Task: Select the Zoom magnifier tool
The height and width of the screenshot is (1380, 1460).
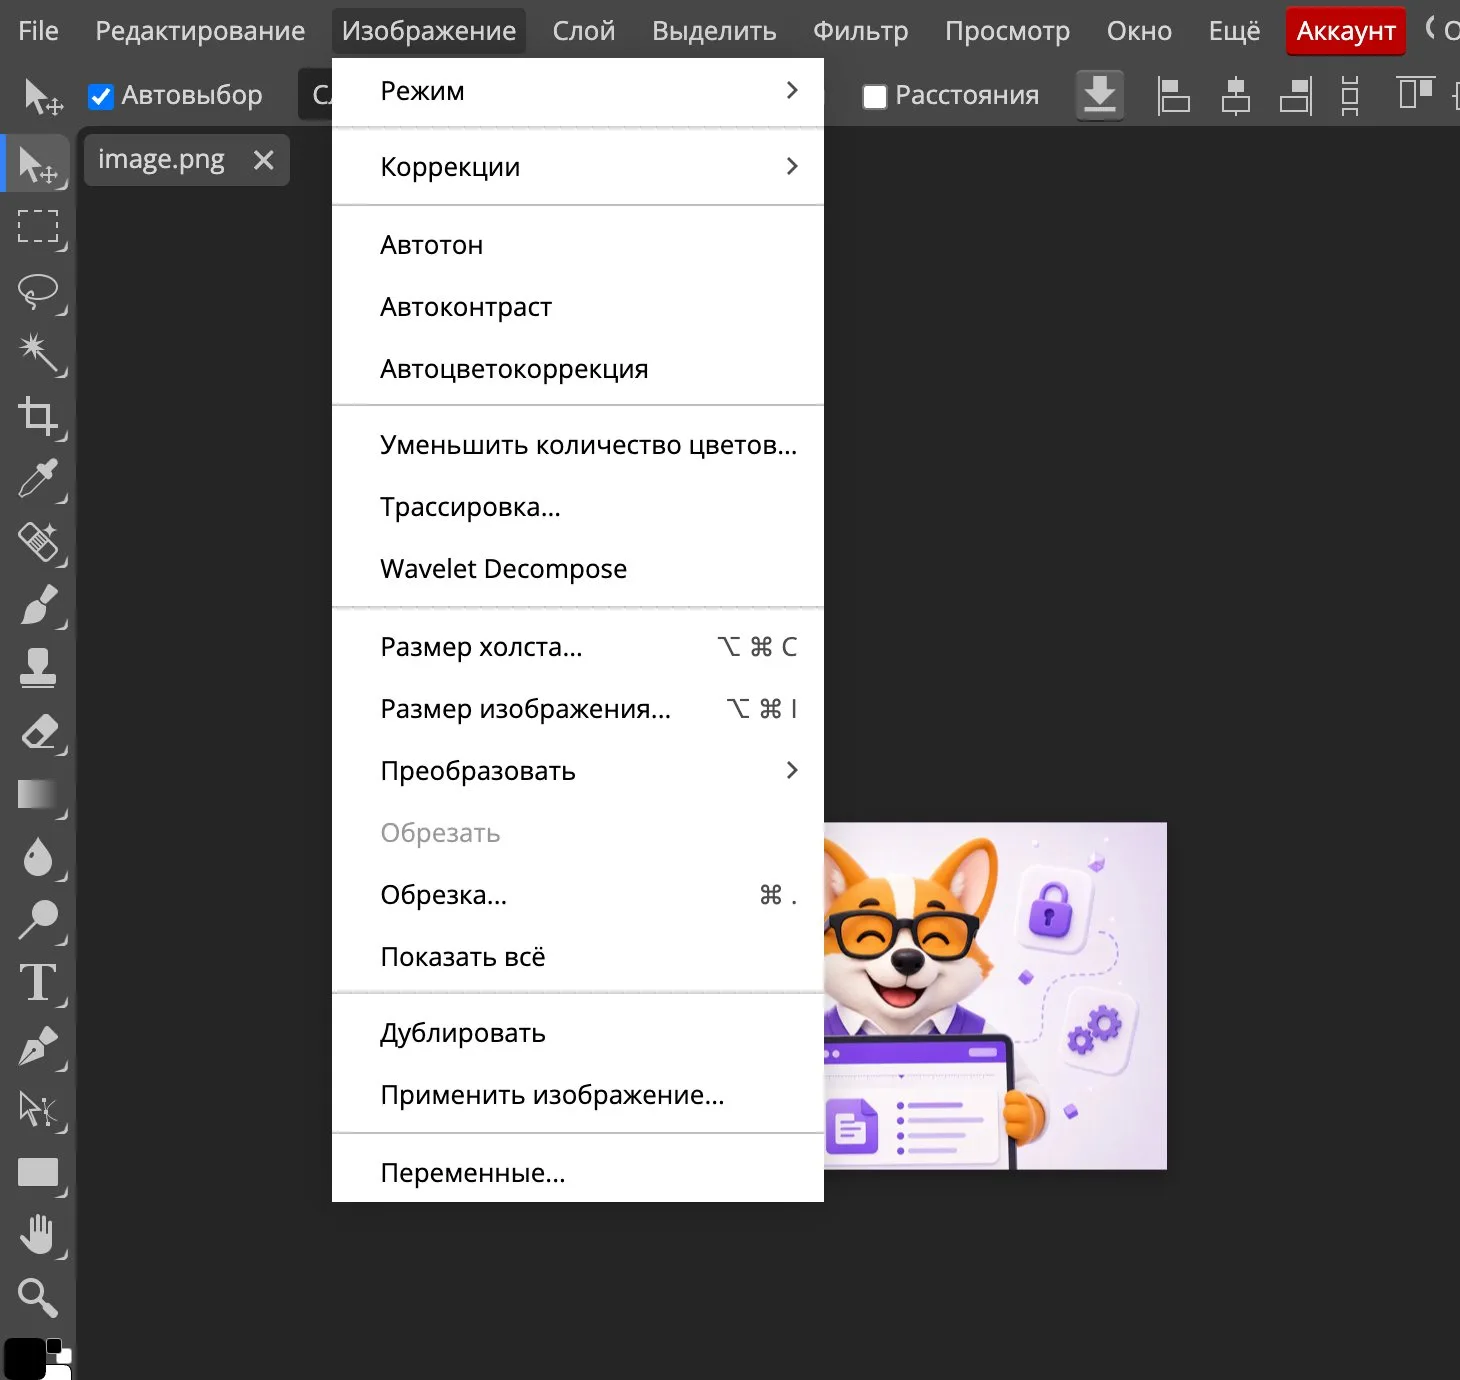Action: pos(38,1297)
